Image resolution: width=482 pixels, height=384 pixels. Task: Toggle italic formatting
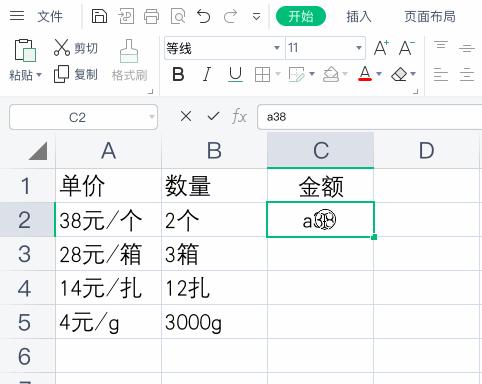coord(207,74)
